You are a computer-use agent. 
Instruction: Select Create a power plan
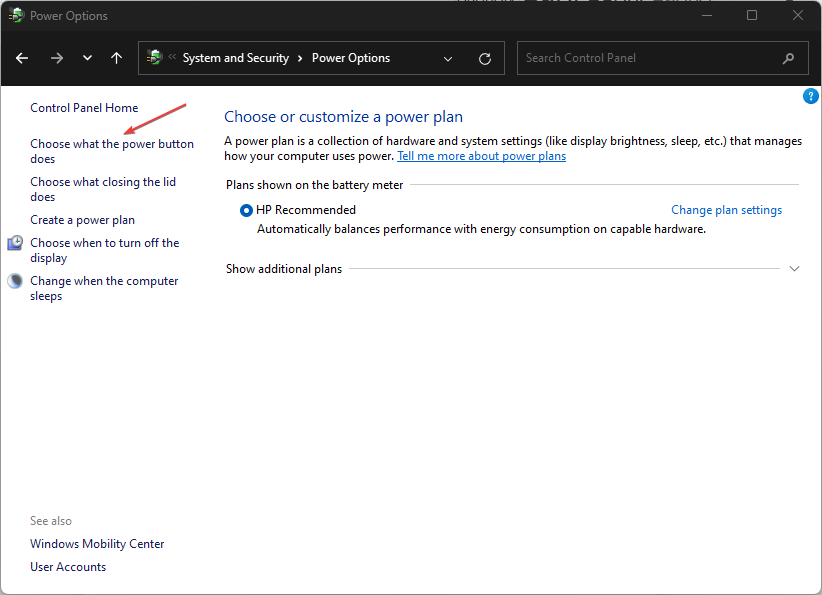pyautogui.click(x=82, y=219)
